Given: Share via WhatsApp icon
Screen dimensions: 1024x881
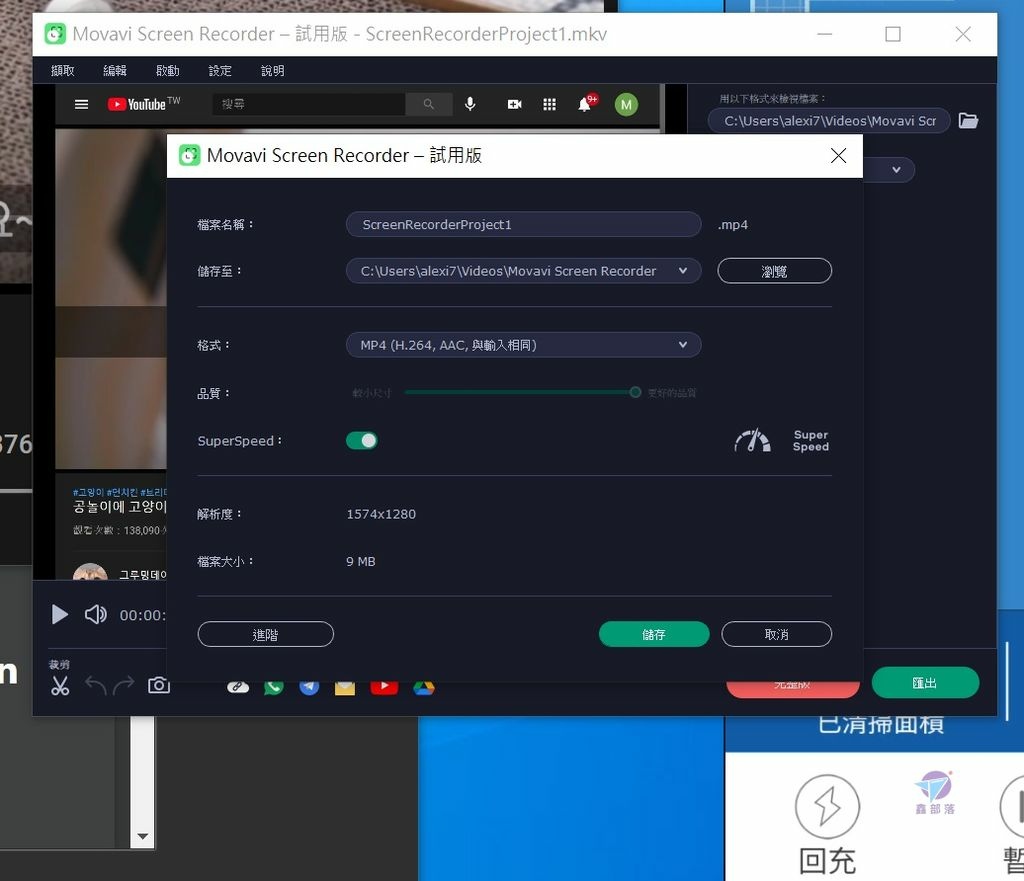Looking at the screenshot, I should [274, 687].
